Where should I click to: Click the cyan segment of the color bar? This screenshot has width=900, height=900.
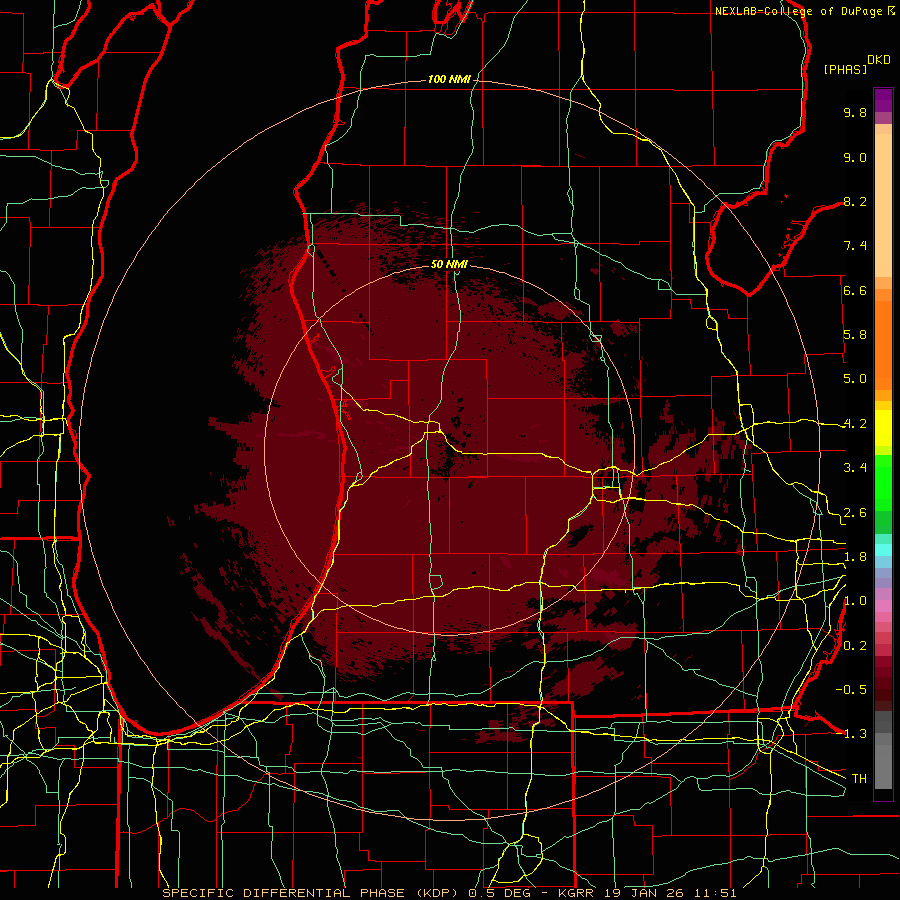point(883,549)
